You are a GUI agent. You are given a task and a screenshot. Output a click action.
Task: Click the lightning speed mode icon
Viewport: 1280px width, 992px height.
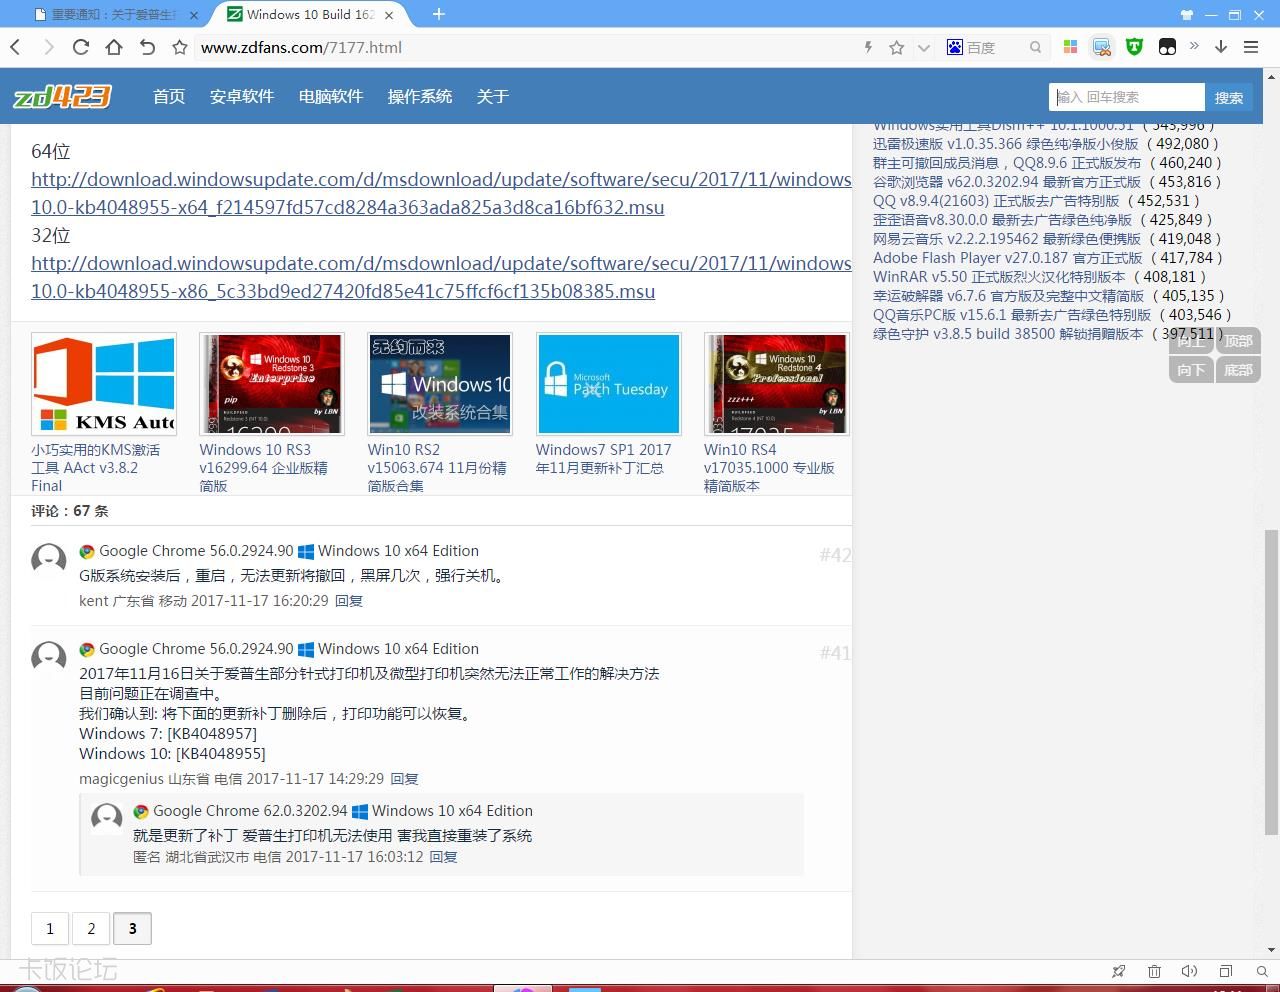pyautogui.click(x=868, y=47)
